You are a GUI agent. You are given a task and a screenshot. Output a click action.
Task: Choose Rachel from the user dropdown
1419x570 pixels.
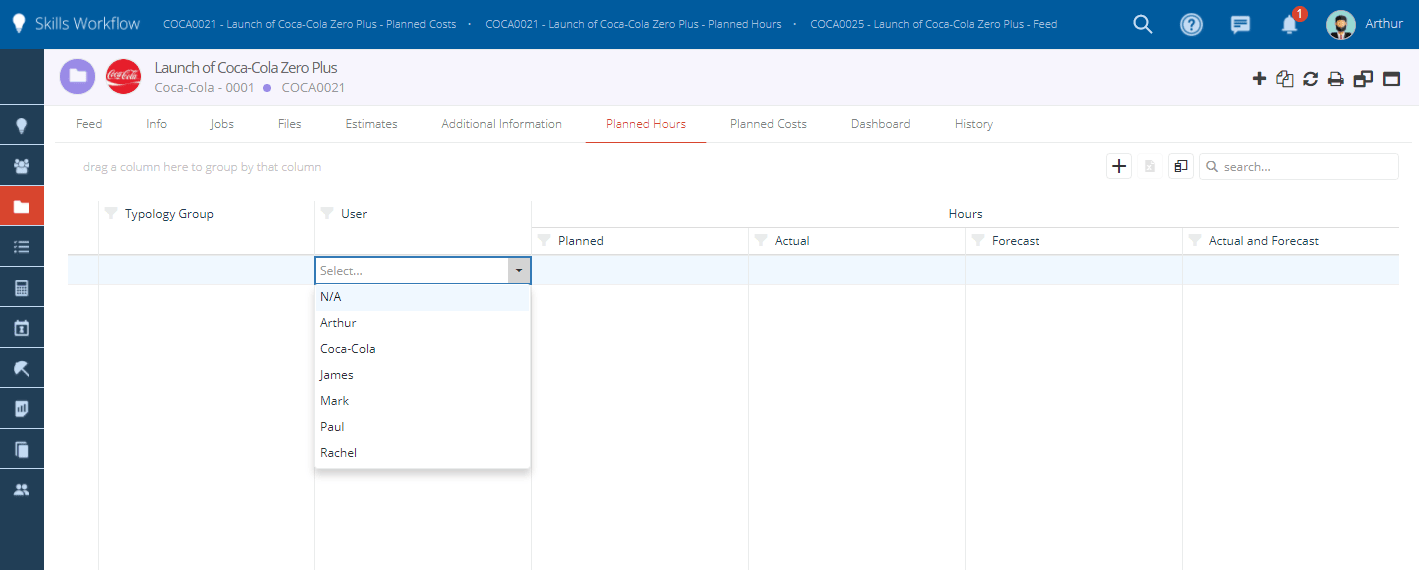point(338,453)
